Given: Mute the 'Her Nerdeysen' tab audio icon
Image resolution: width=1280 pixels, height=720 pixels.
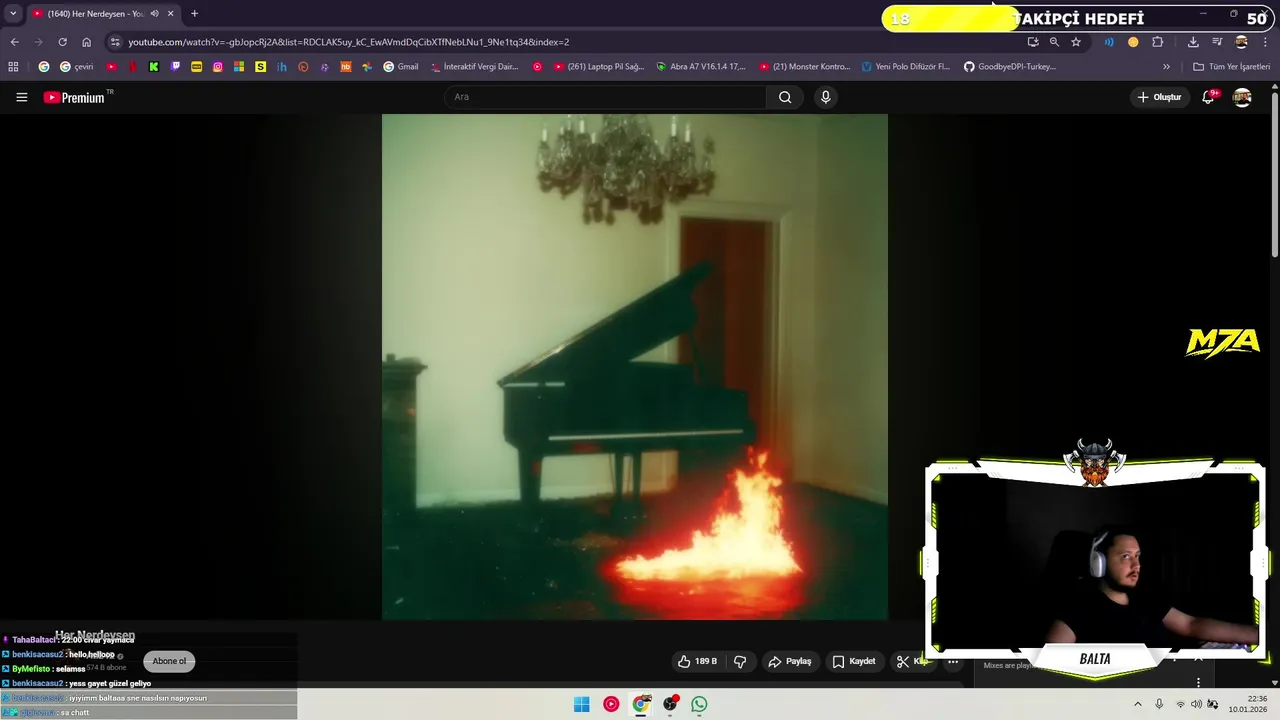Looking at the screenshot, I should coord(154,14).
